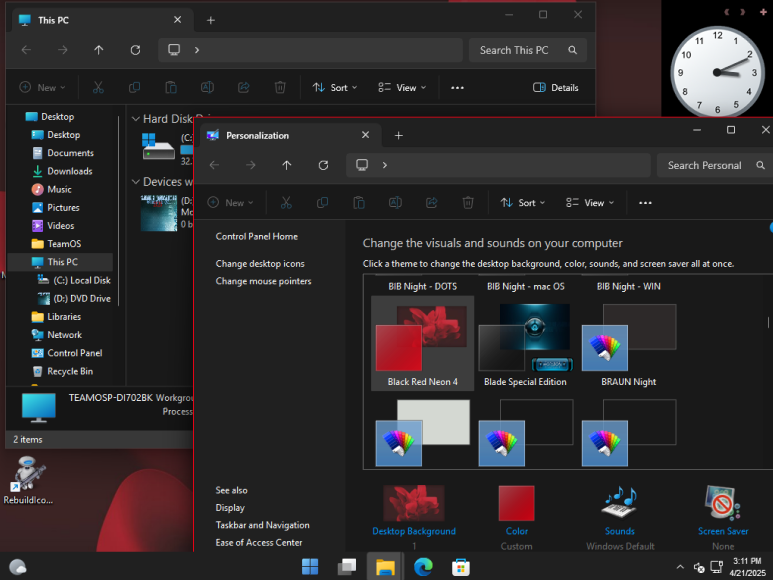Screen dimensions: 773x580
Task: Click Delete trash icon in This PC toolbar
Action: pyautogui.click(x=280, y=87)
